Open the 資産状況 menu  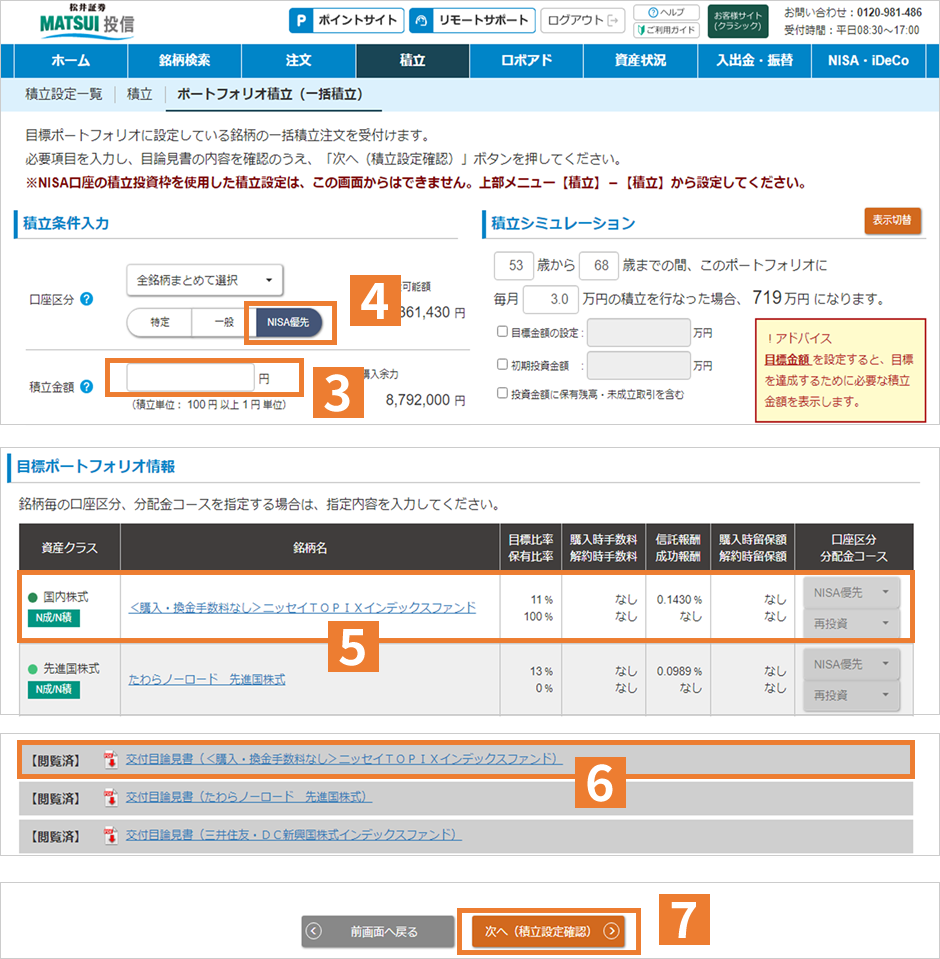640,61
